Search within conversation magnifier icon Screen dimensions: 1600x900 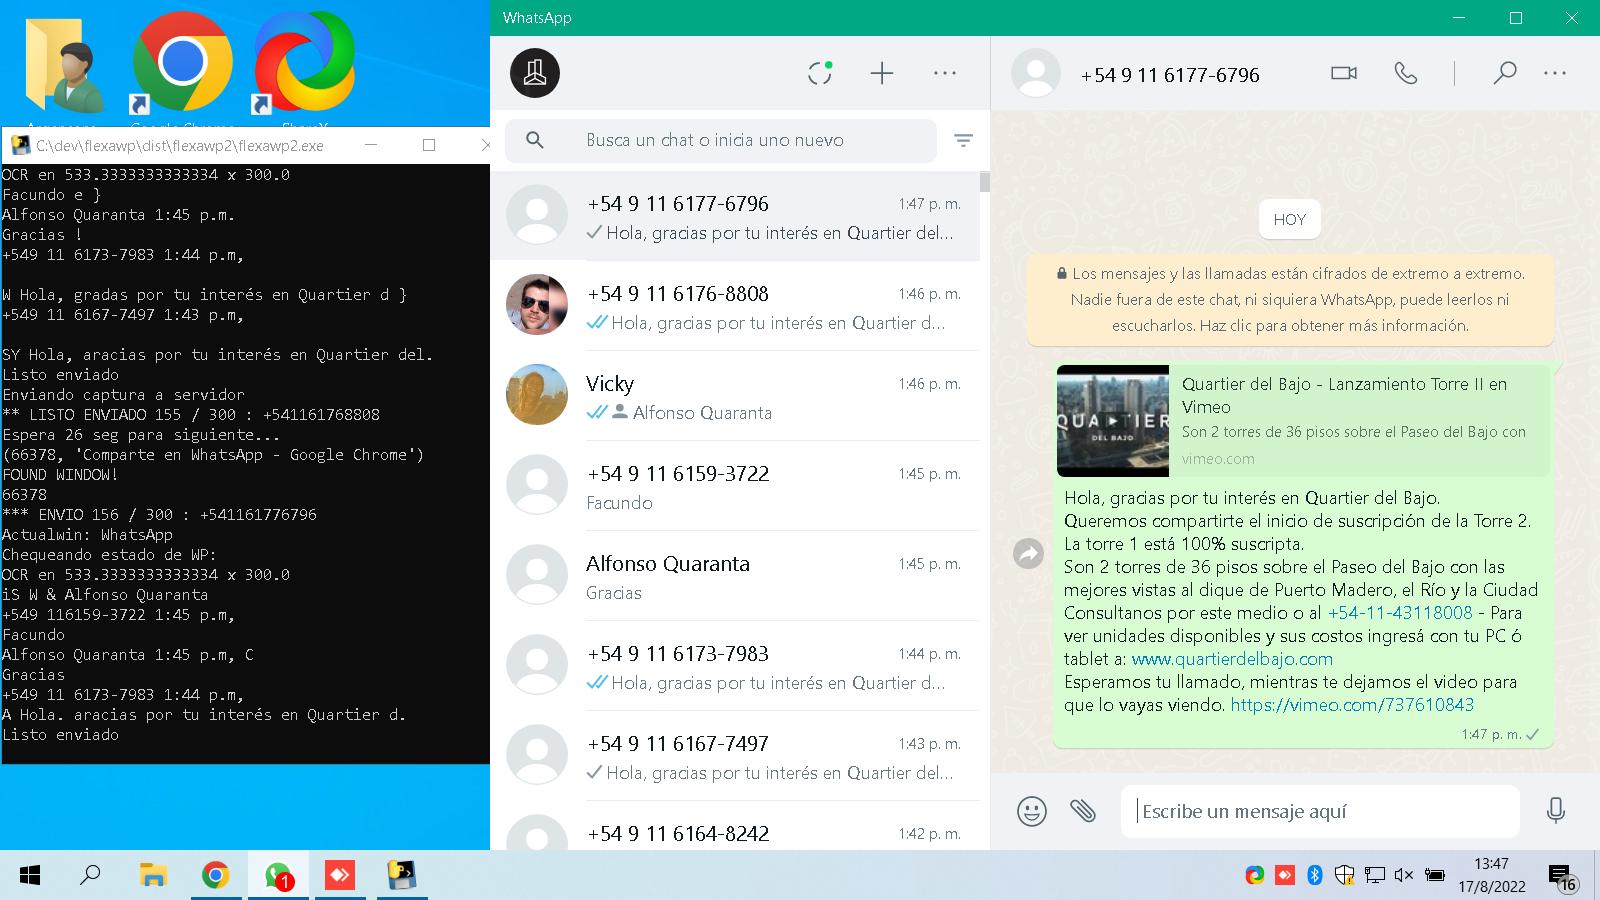(1504, 73)
